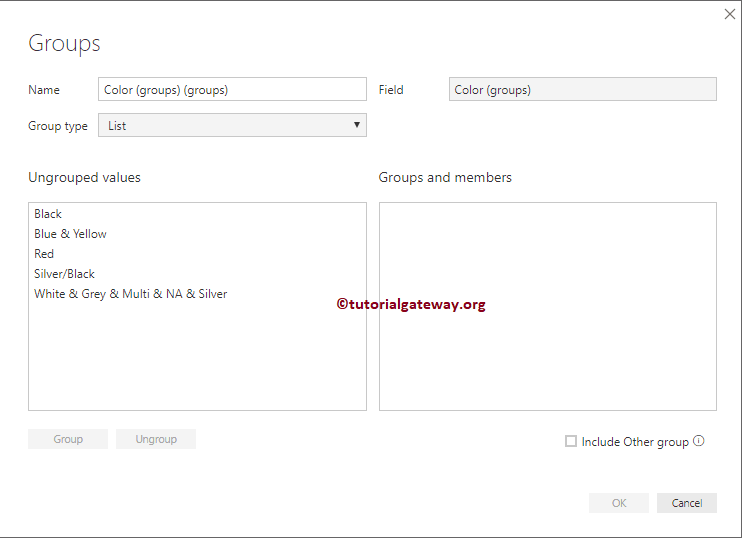Click inside the Groups and members list box
The height and width of the screenshot is (538, 742).
coord(548,307)
